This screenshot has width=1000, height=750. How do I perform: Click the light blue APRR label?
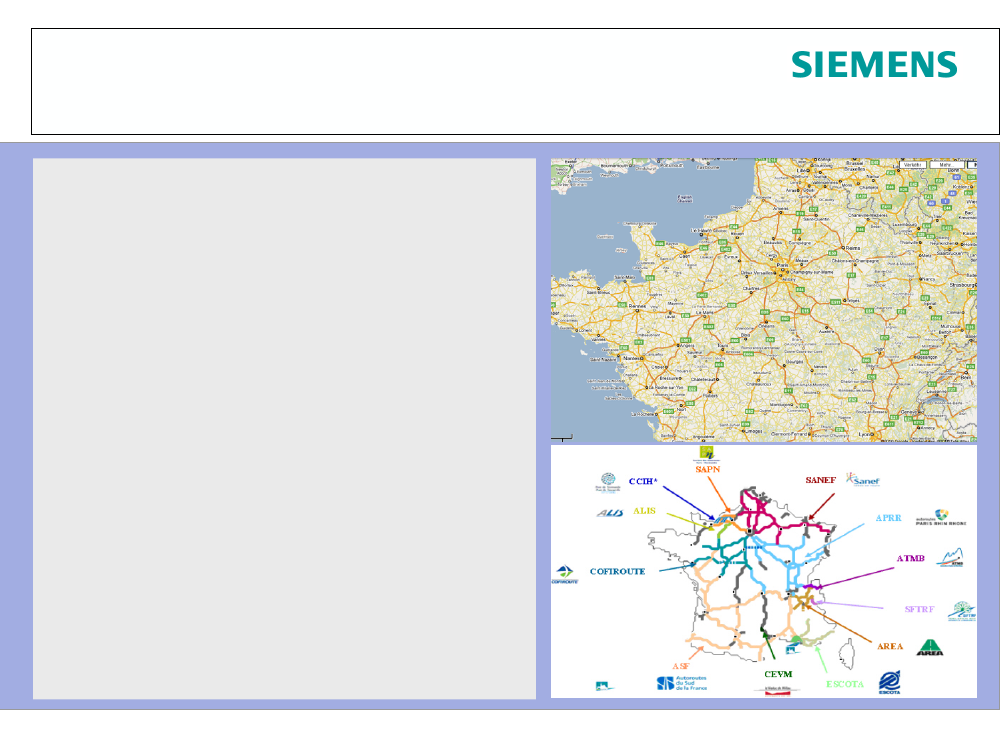[x=888, y=518]
